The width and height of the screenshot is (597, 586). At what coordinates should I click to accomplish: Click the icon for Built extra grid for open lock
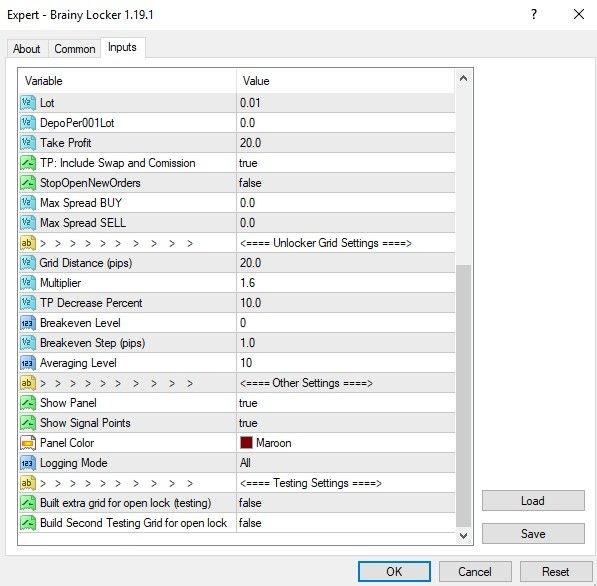tap(28, 503)
